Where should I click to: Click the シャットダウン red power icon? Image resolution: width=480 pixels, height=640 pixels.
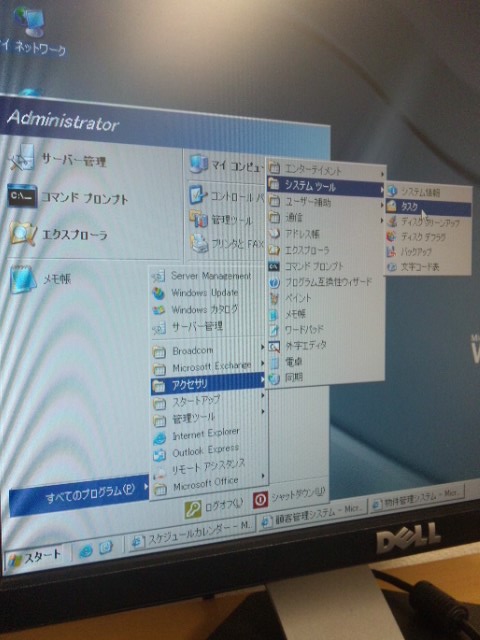click(x=260, y=499)
